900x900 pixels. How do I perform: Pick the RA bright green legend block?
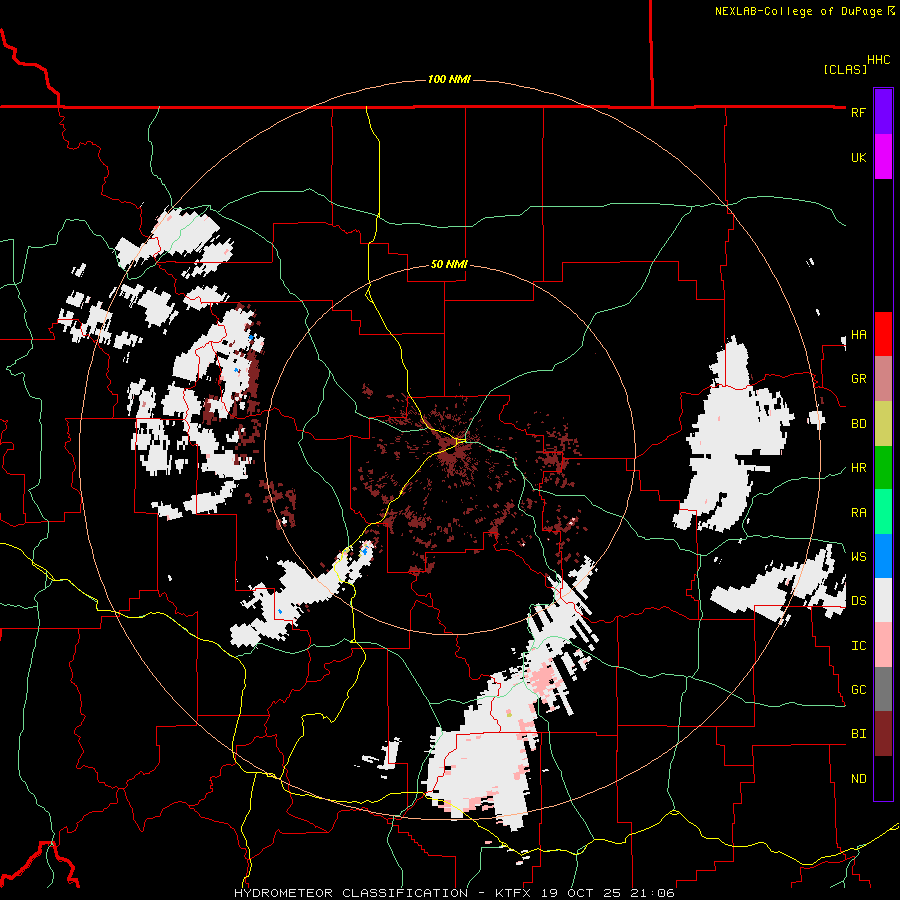[883, 512]
